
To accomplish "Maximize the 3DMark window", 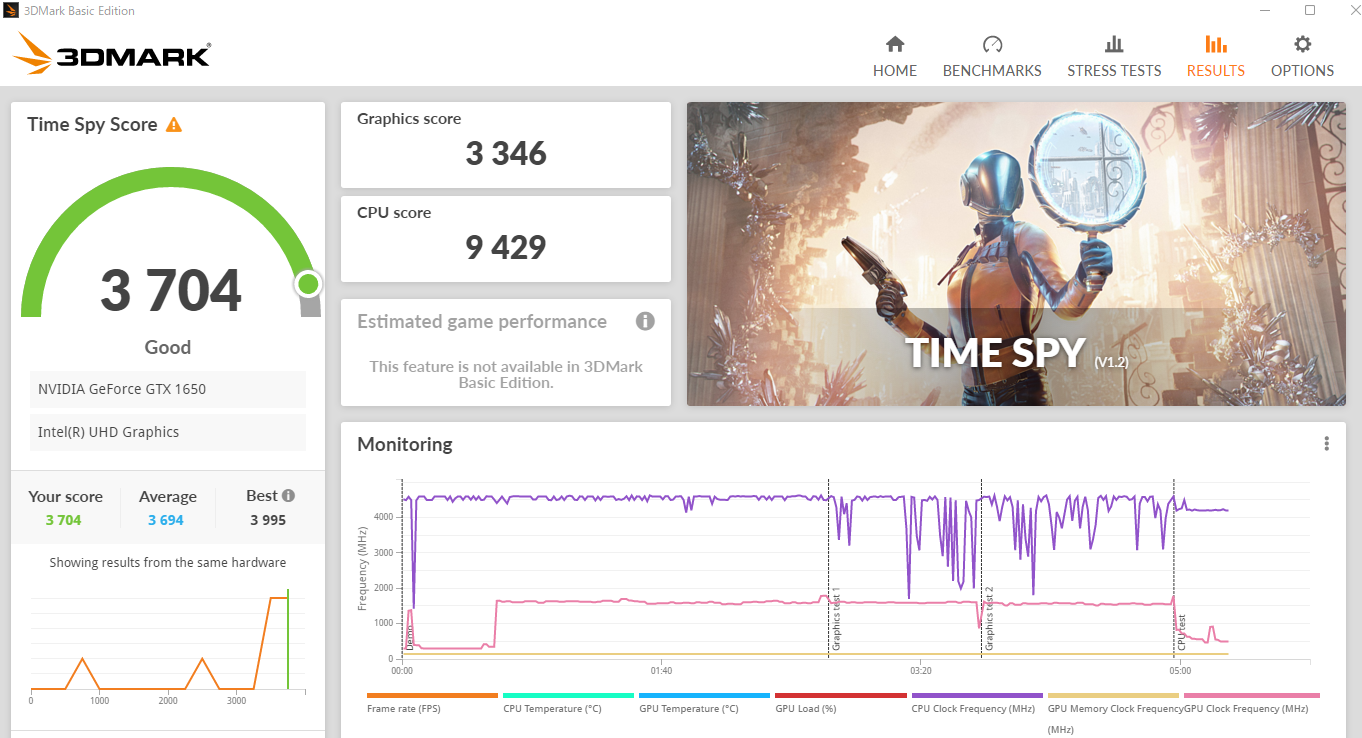I will click(x=1310, y=10).
